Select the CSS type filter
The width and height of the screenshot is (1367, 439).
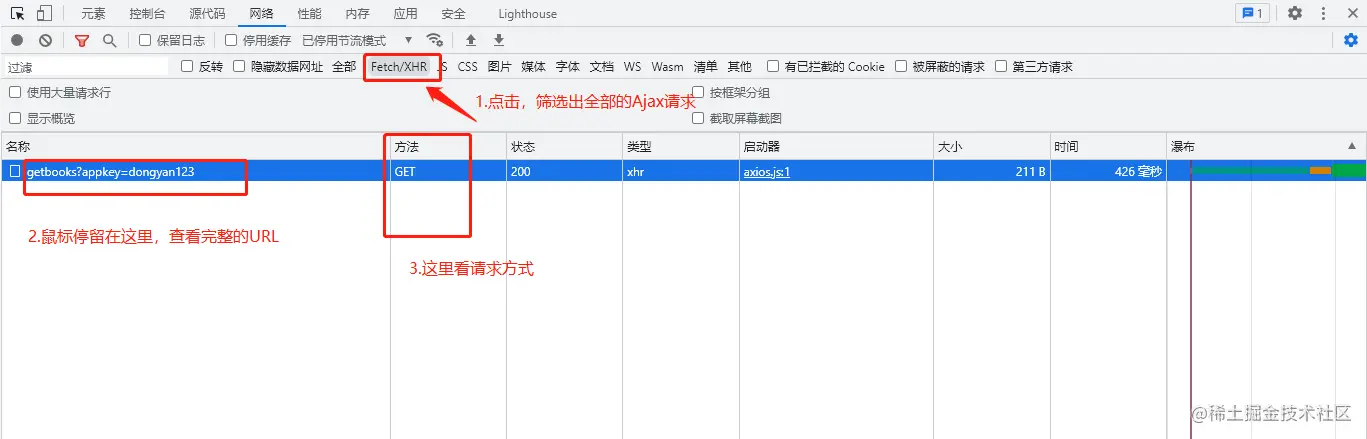[468, 66]
